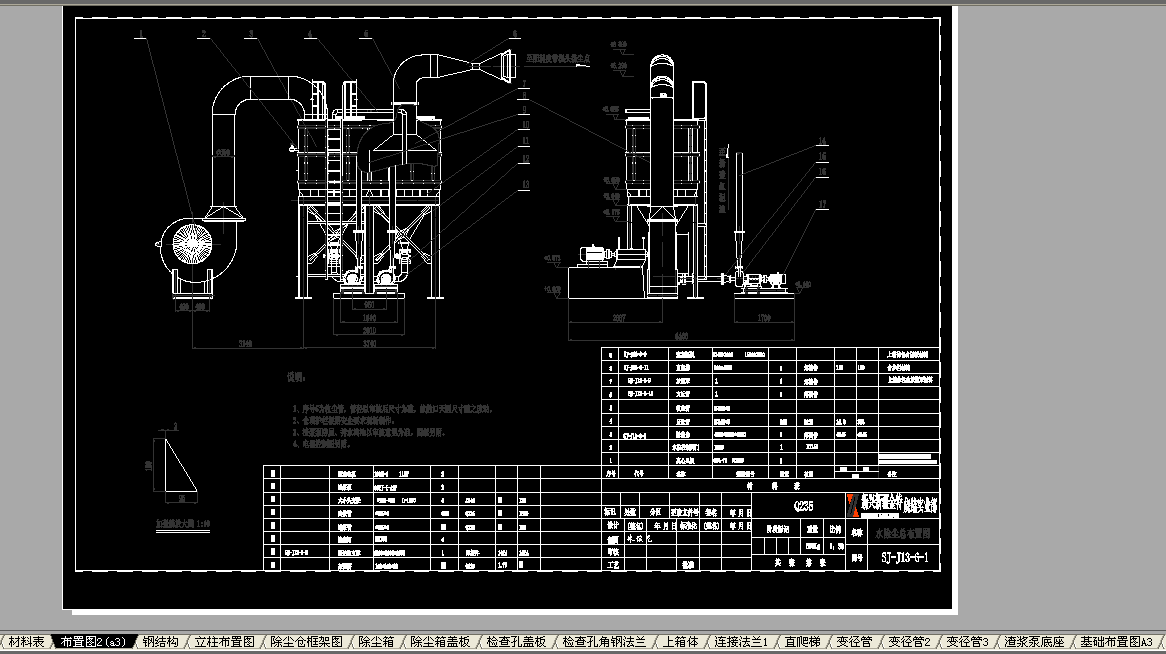Select the 材料表 header in parts table
Viewport: 1166px width, 654px height.
coord(773,486)
